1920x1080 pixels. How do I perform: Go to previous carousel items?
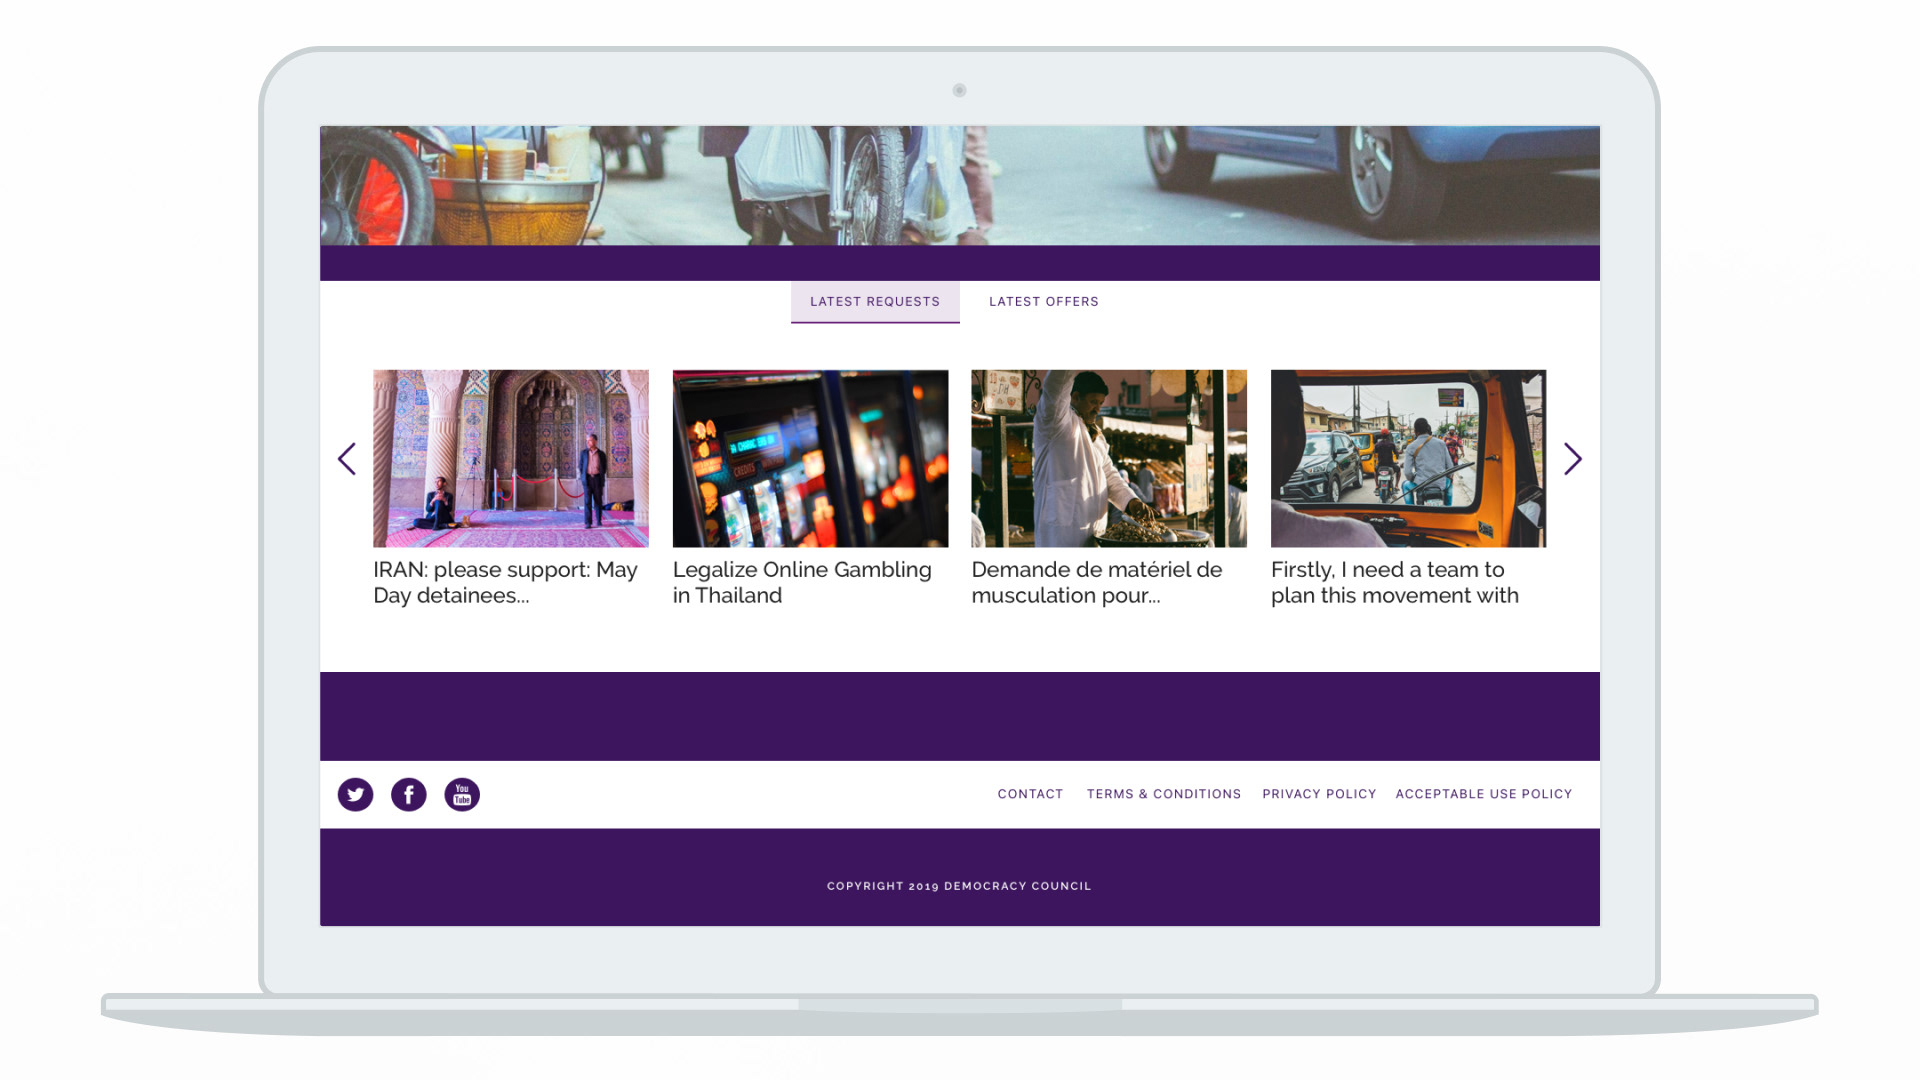[x=347, y=459]
